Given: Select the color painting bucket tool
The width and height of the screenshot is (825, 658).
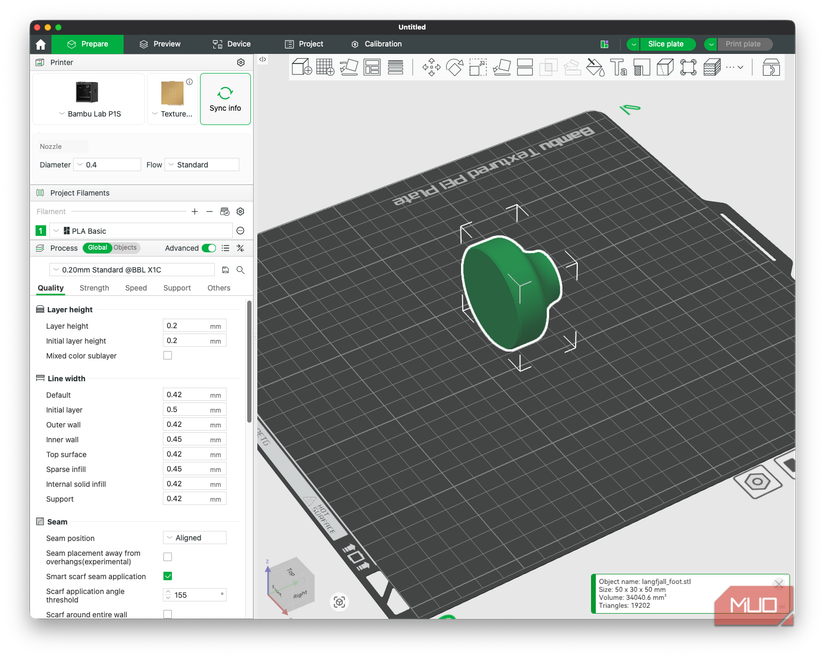Looking at the screenshot, I should (595, 67).
